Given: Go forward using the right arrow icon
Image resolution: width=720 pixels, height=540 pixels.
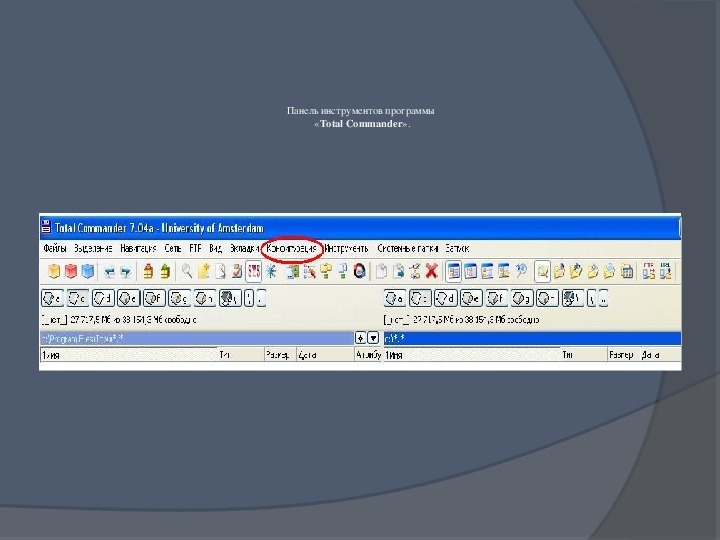Looking at the screenshot, I should click(125, 272).
